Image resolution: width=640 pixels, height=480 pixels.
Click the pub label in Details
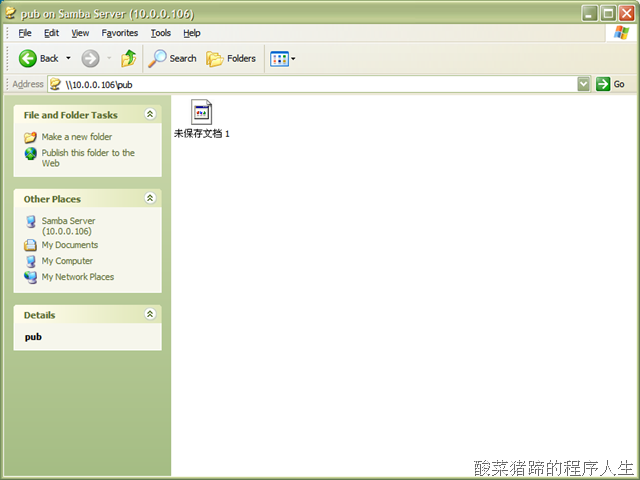coord(33,337)
